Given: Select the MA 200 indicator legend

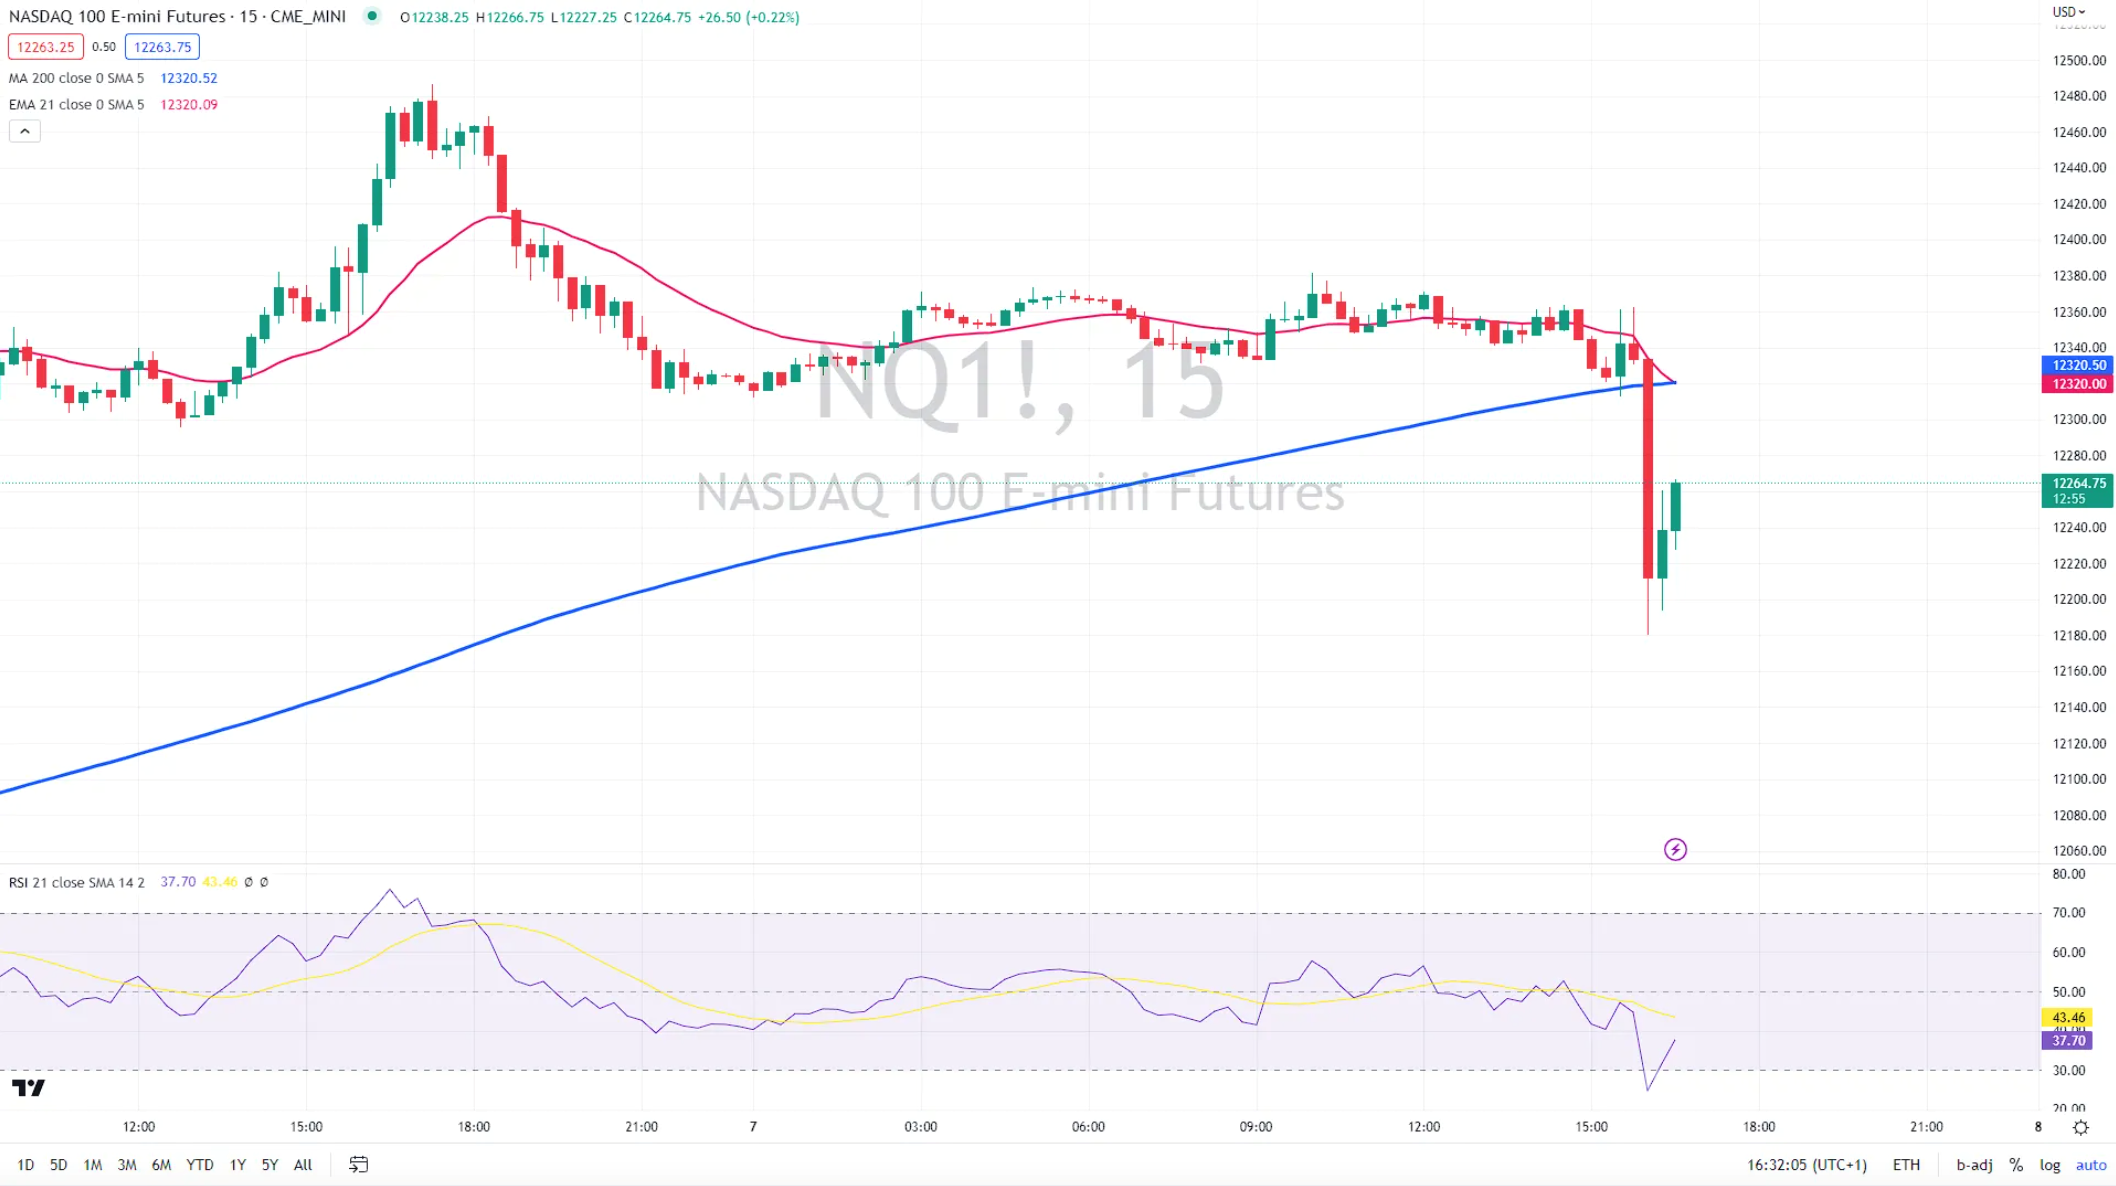Looking at the screenshot, I should 76,78.
